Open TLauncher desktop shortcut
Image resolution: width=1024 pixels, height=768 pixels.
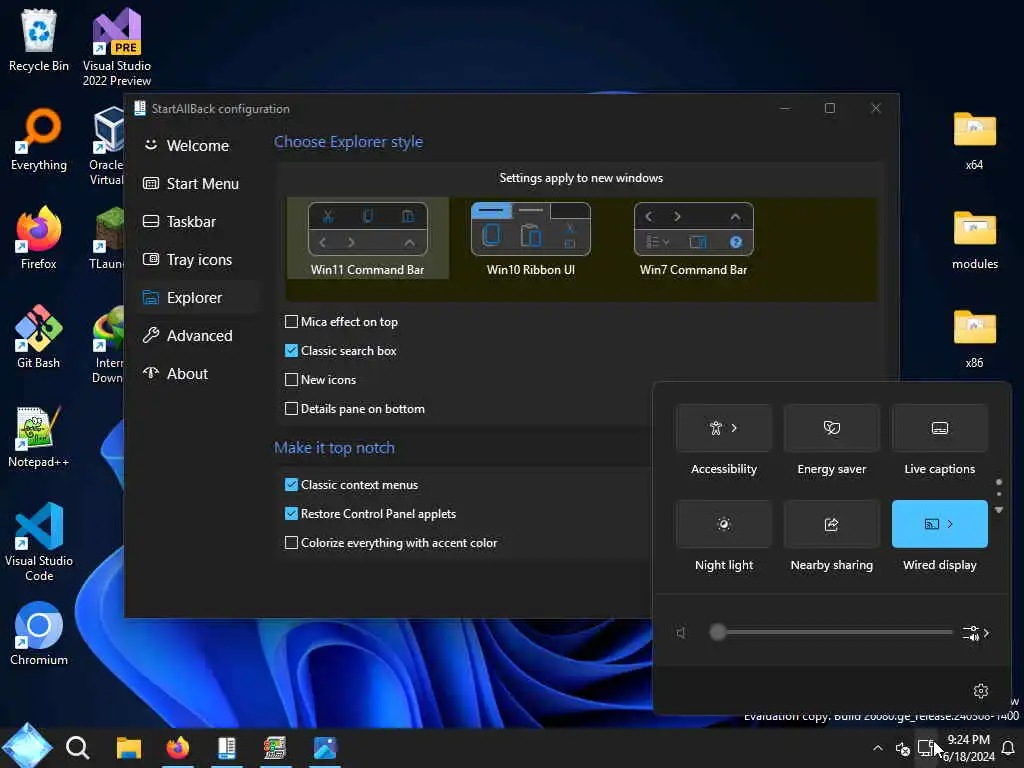pos(106,238)
